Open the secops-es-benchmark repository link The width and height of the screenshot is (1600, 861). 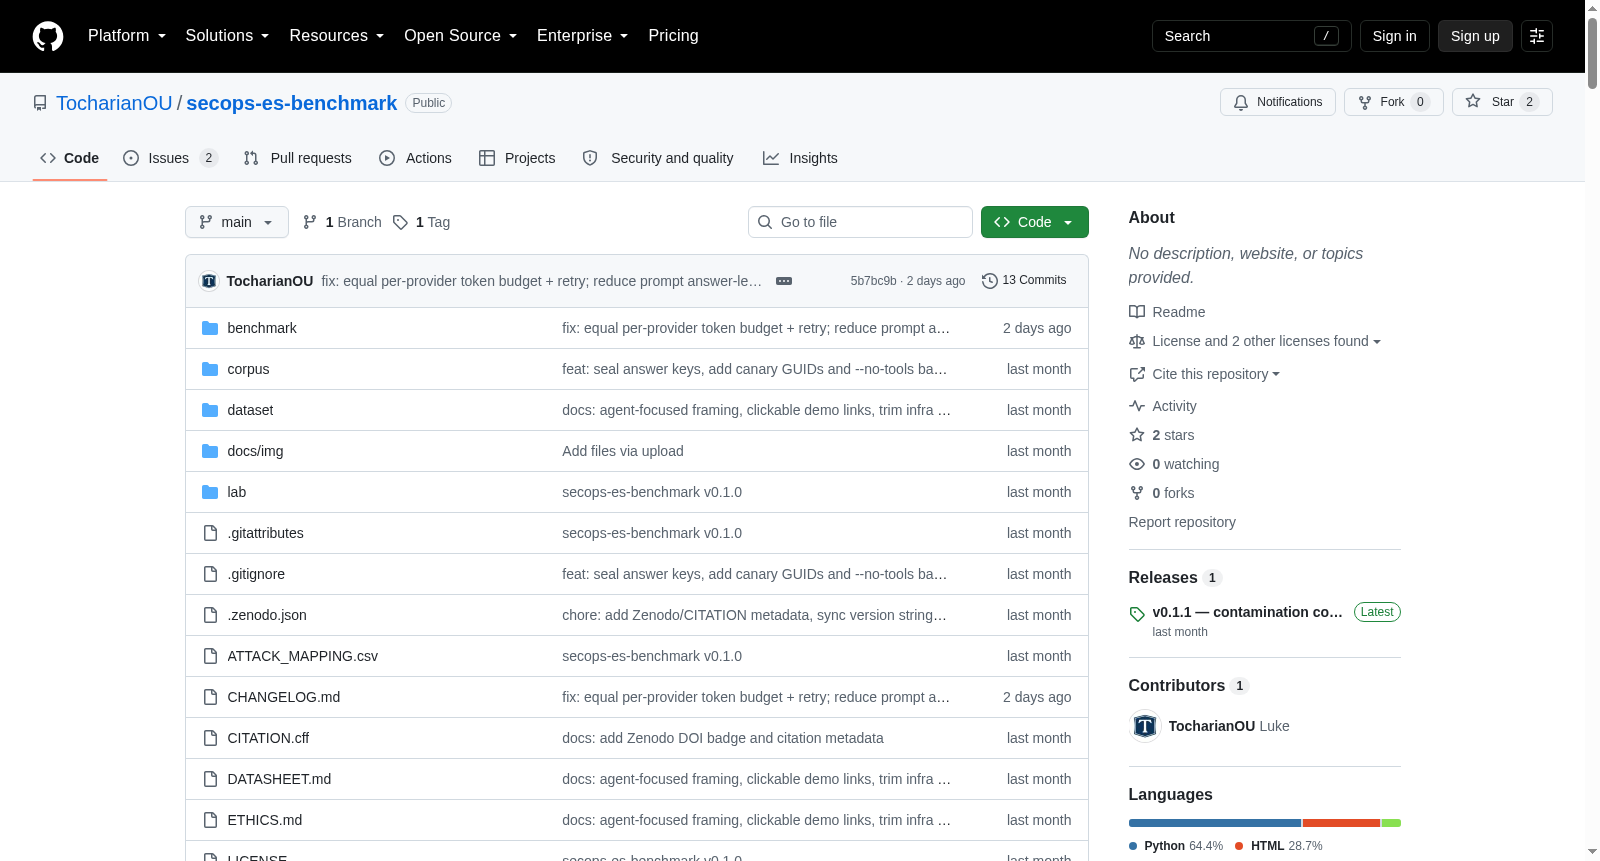[291, 103]
